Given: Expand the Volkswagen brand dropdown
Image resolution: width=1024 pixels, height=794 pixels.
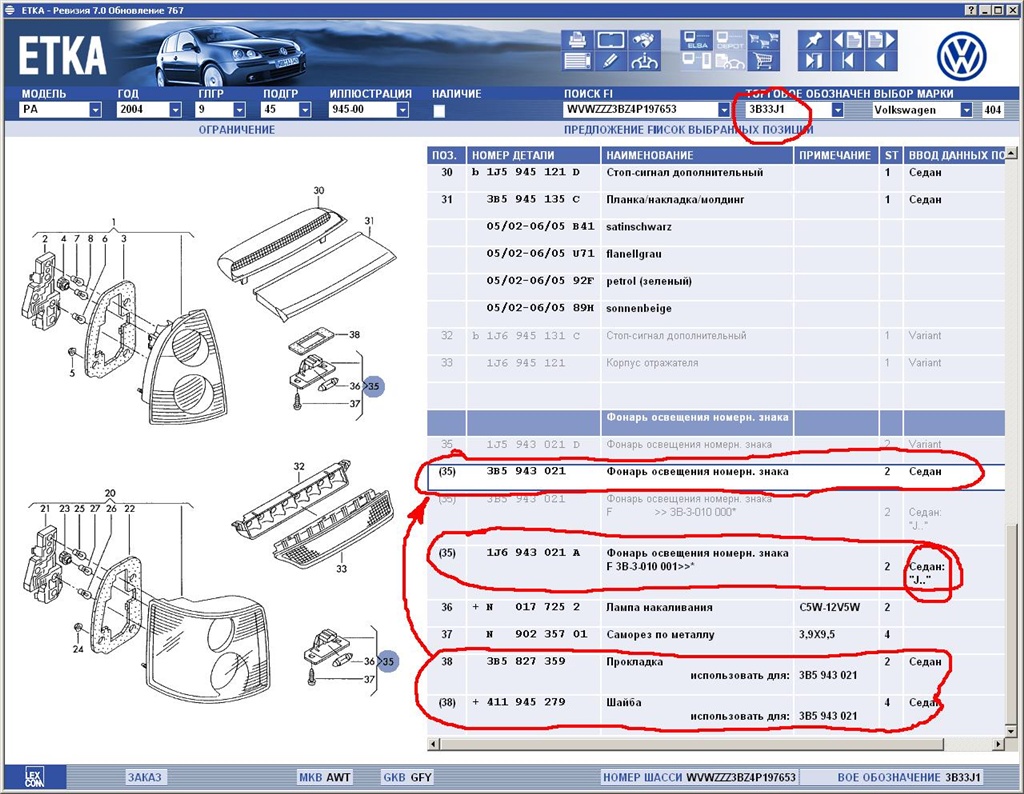Looking at the screenshot, I should 966,110.
